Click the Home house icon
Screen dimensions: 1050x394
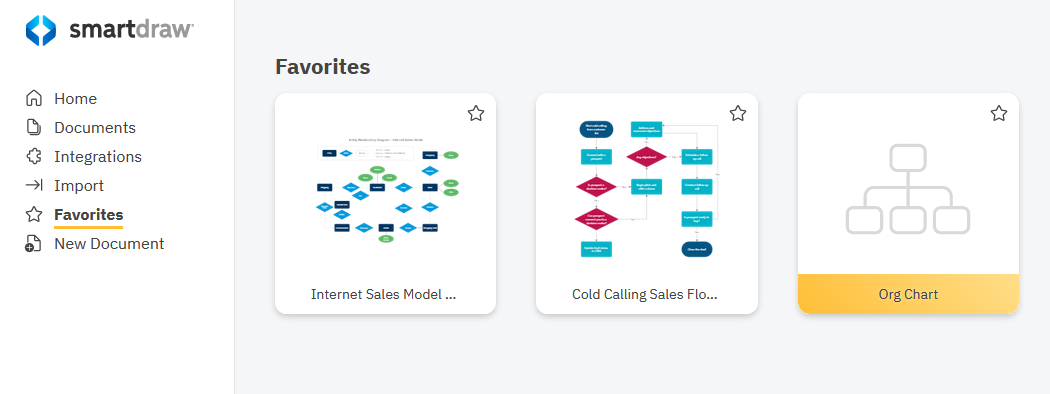(33, 98)
